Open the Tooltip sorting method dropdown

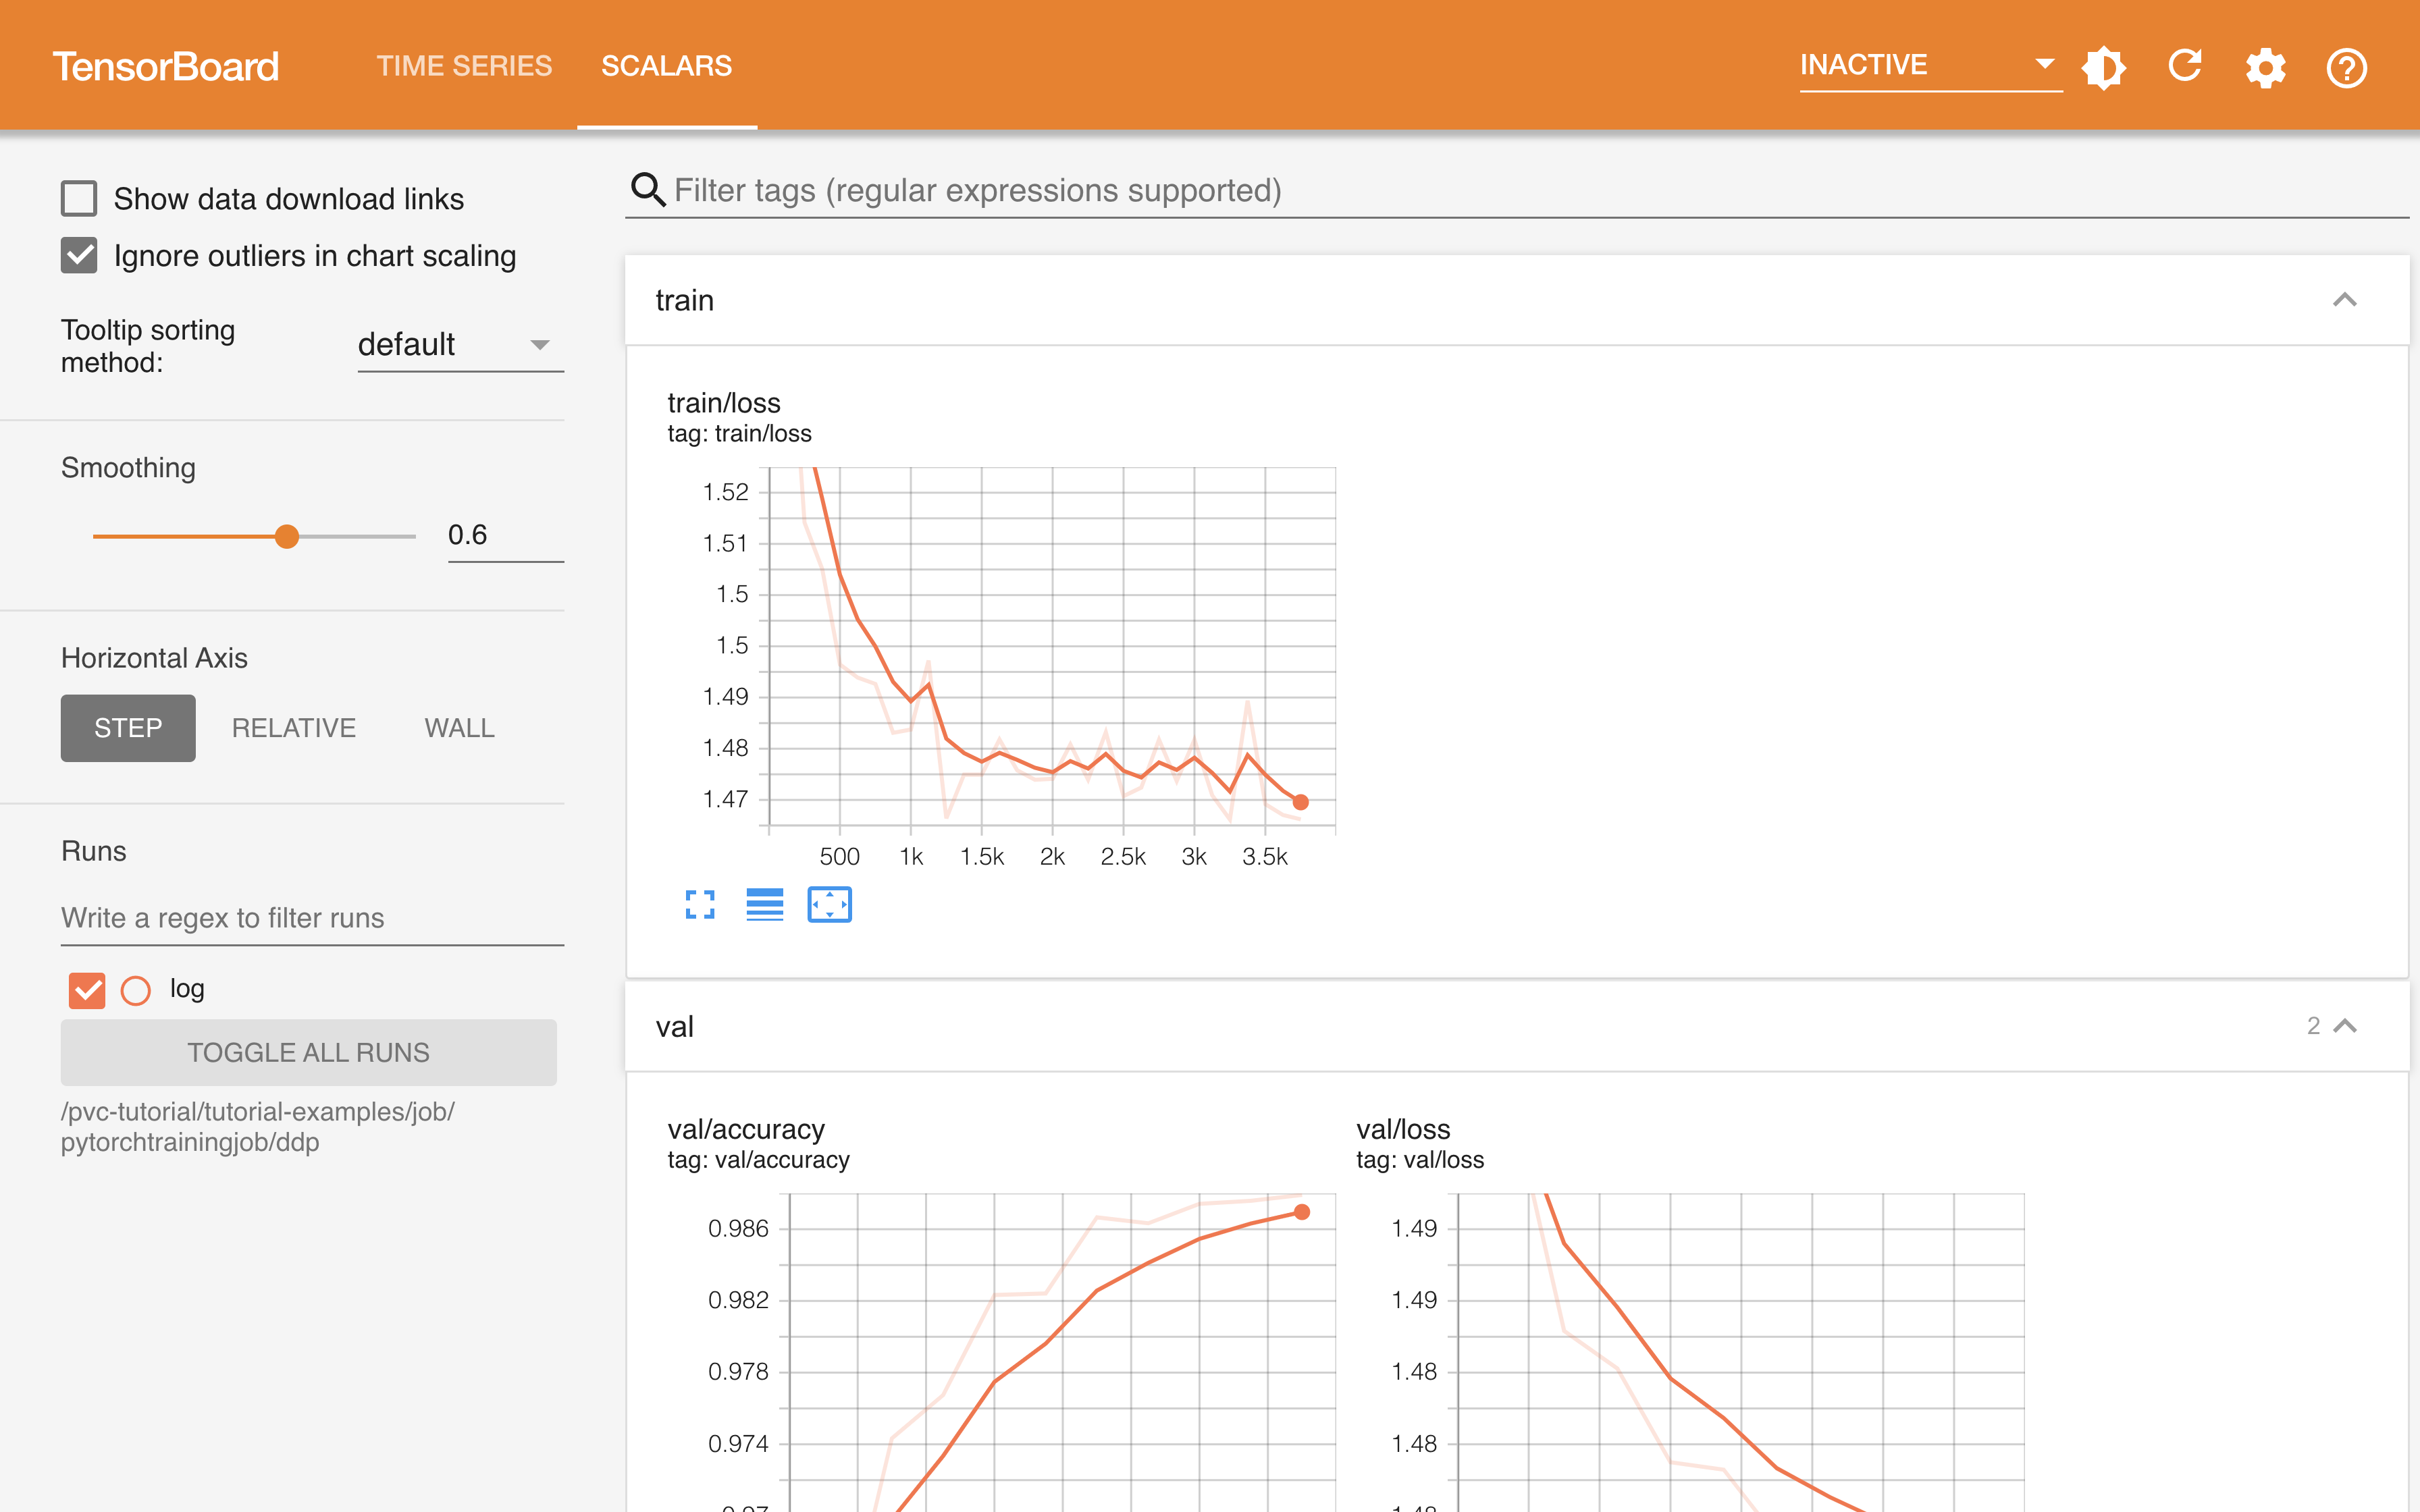coord(460,345)
